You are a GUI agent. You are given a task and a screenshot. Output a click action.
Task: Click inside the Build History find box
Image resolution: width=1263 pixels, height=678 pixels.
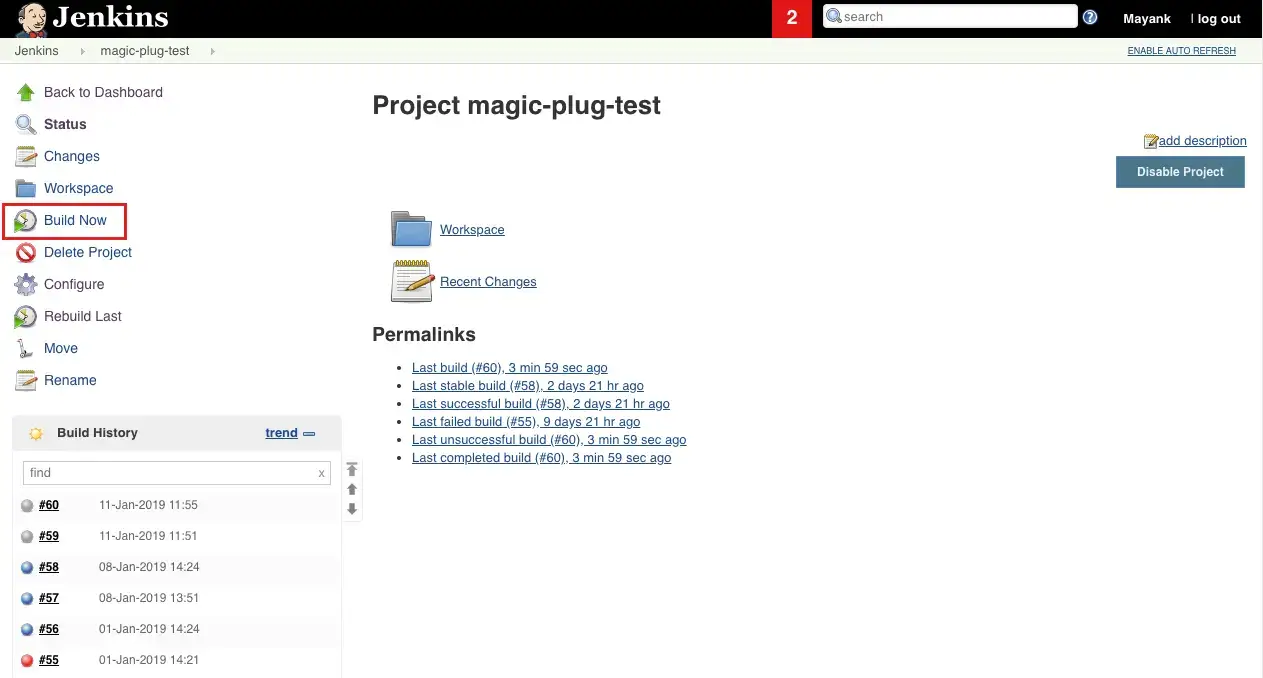point(170,472)
